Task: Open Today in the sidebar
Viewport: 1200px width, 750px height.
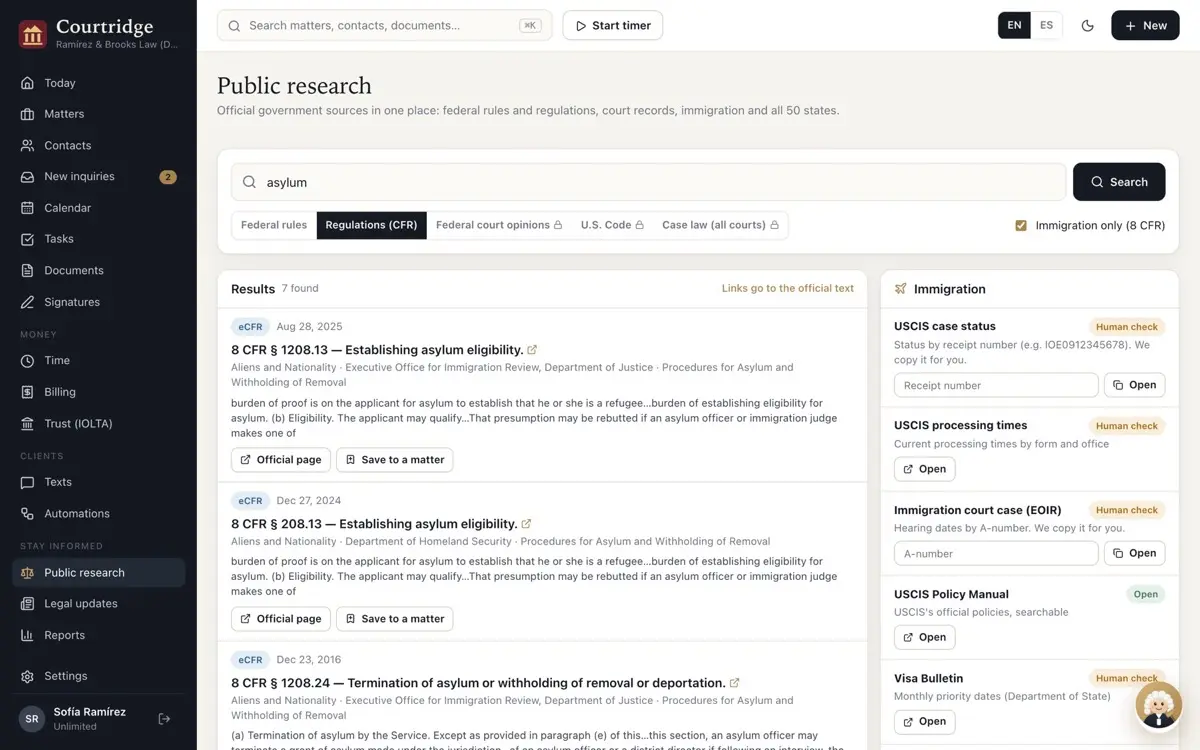Action: pyautogui.click(x=98, y=83)
